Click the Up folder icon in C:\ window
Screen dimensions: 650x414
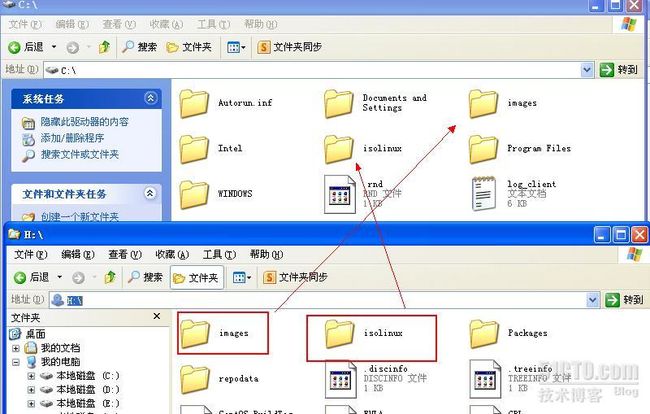point(104,47)
